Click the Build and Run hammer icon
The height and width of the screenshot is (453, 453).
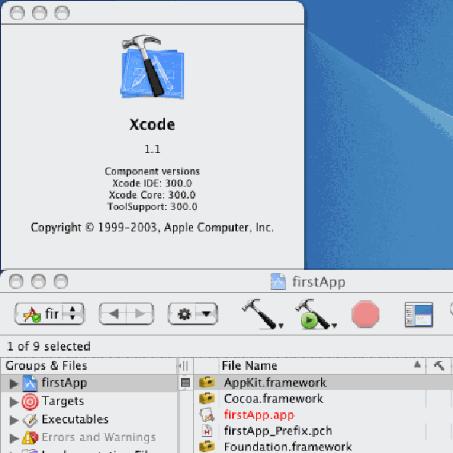315,314
